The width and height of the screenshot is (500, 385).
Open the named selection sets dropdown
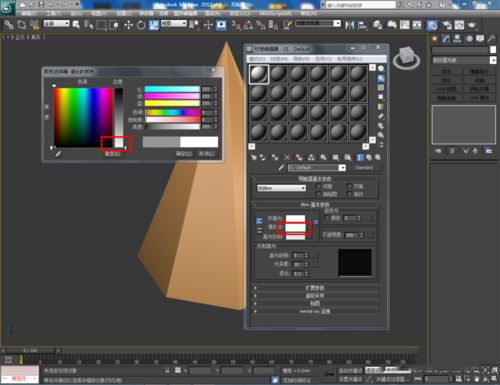click(x=318, y=23)
